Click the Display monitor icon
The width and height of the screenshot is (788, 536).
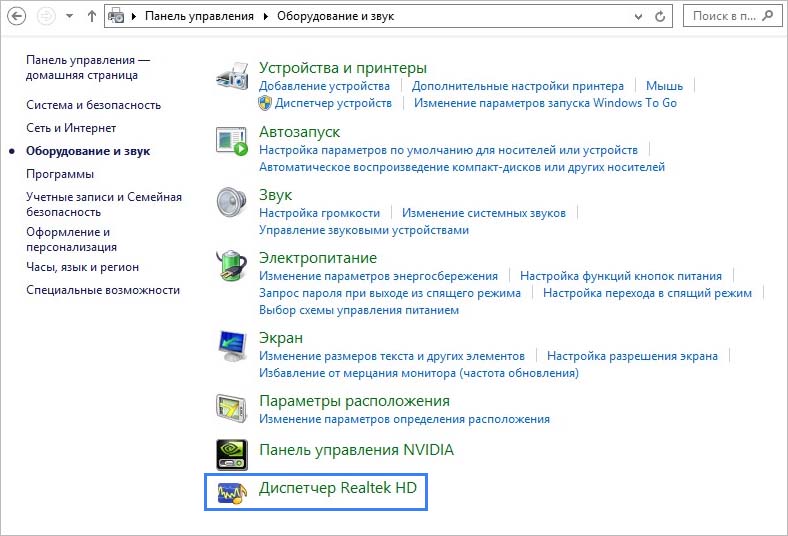click(x=232, y=346)
